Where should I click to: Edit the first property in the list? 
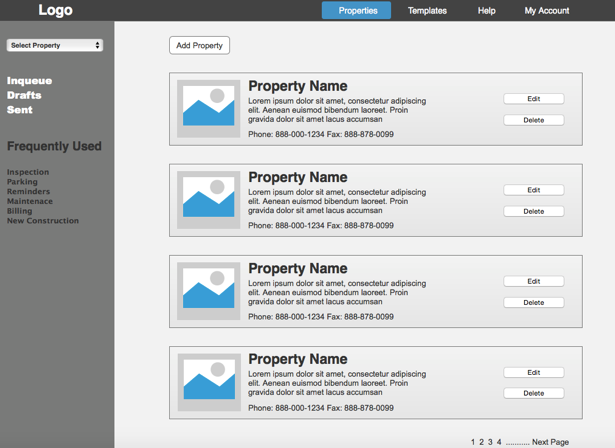(x=533, y=99)
